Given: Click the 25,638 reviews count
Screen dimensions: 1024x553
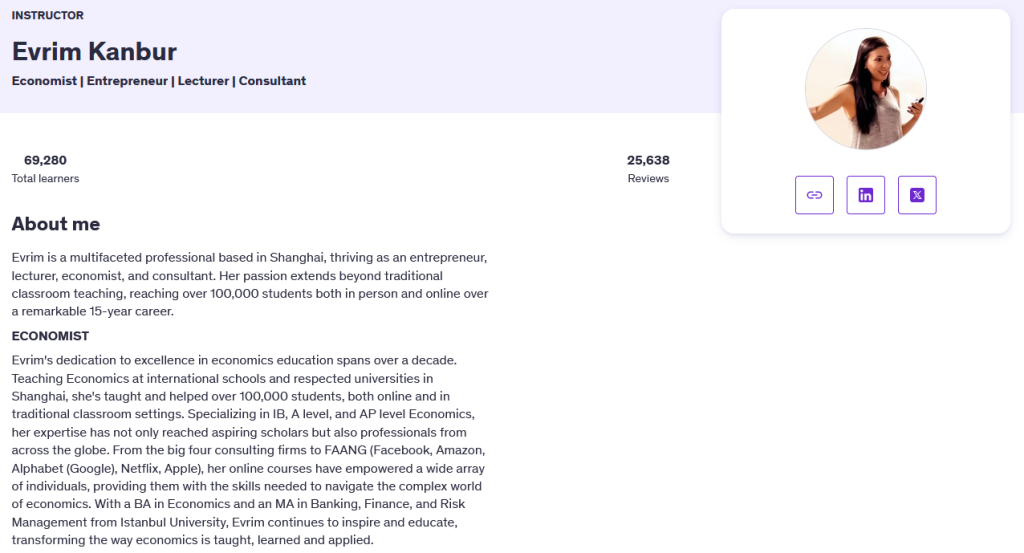Looking at the screenshot, I should point(648,160).
